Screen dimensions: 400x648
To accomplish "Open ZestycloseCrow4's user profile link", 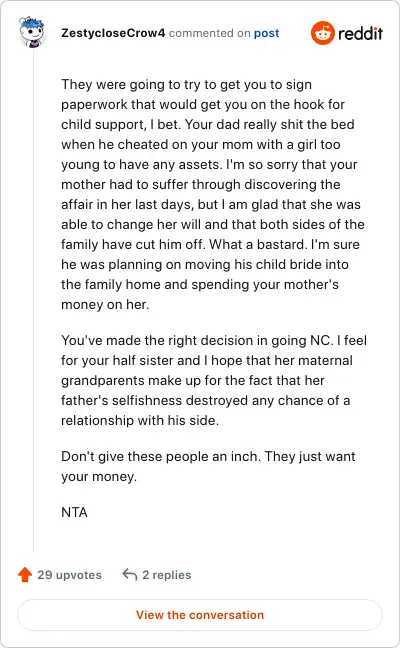I will (113, 33).
